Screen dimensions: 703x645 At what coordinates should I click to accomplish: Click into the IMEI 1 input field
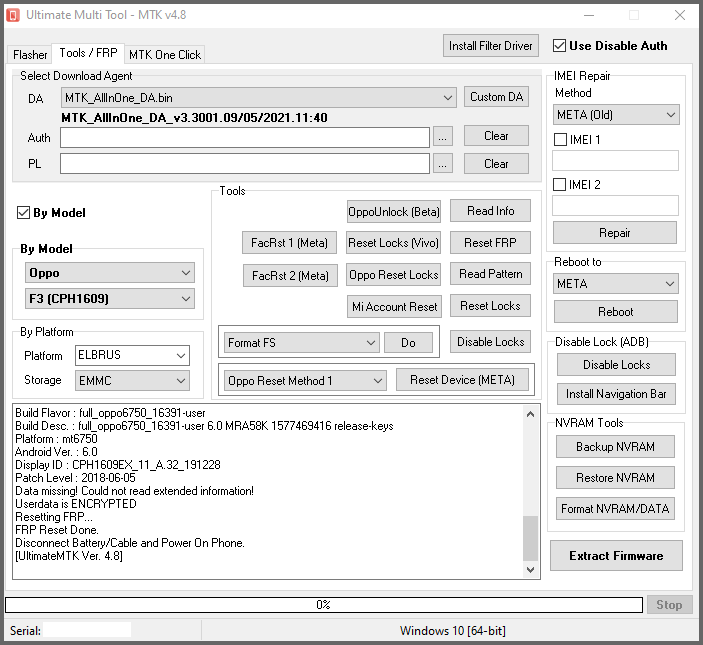pyautogui.click(x=615, y=161)
